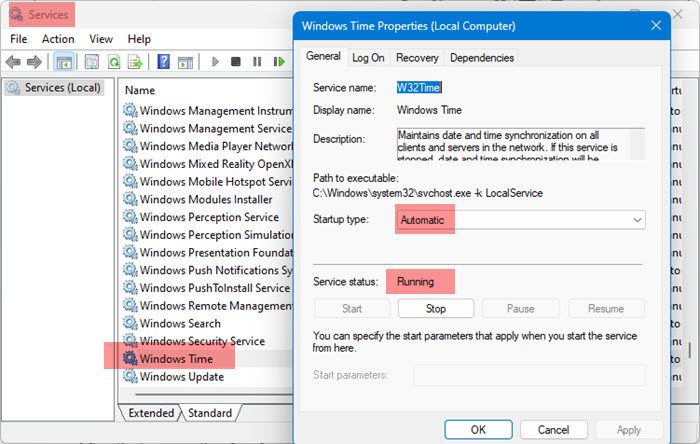Click the Apply button
The height and width of the screenshot is (444, 700).
[x=629, y=429]
